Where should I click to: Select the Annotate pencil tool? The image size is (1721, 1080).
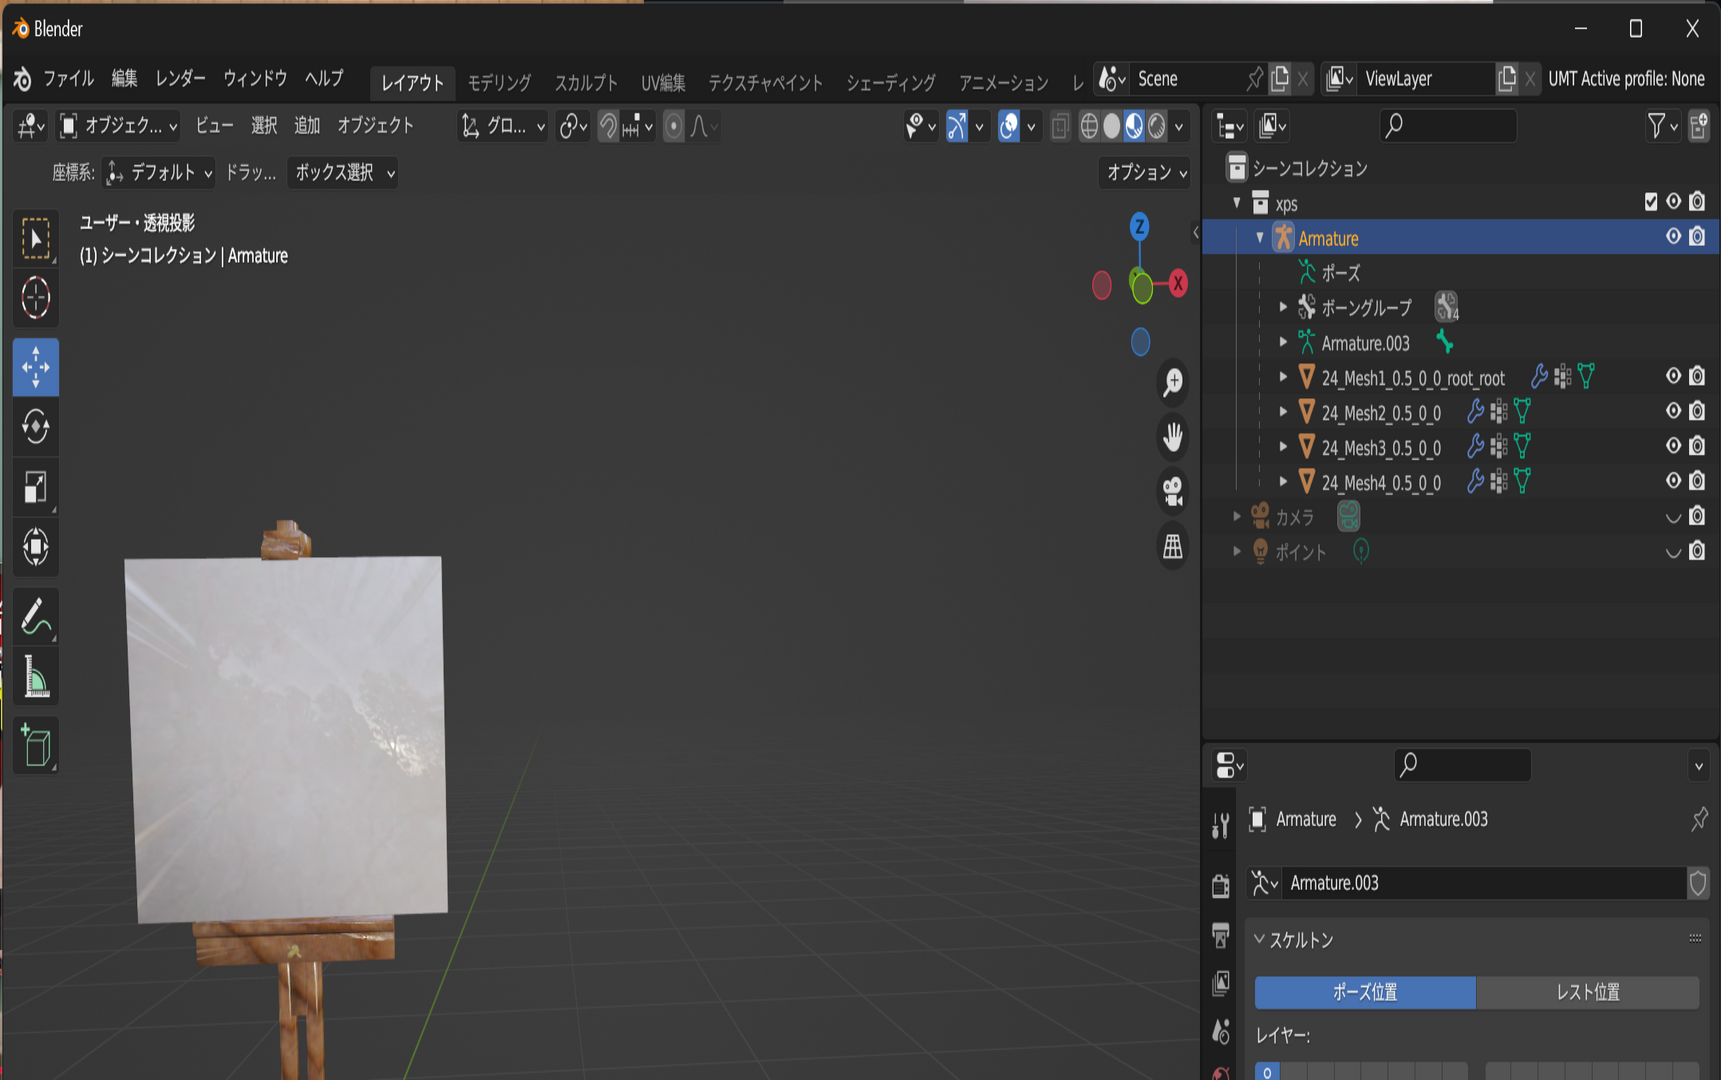point(36,616)
